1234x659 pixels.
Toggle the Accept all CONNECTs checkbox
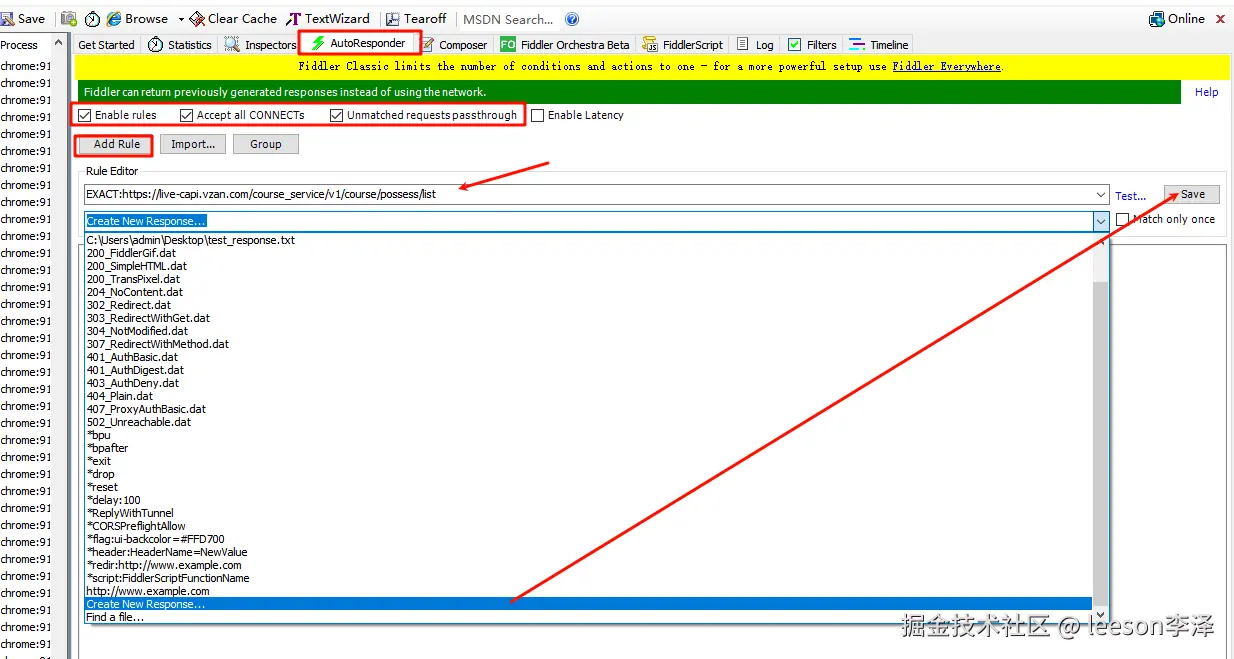click(x=186, y=115)
